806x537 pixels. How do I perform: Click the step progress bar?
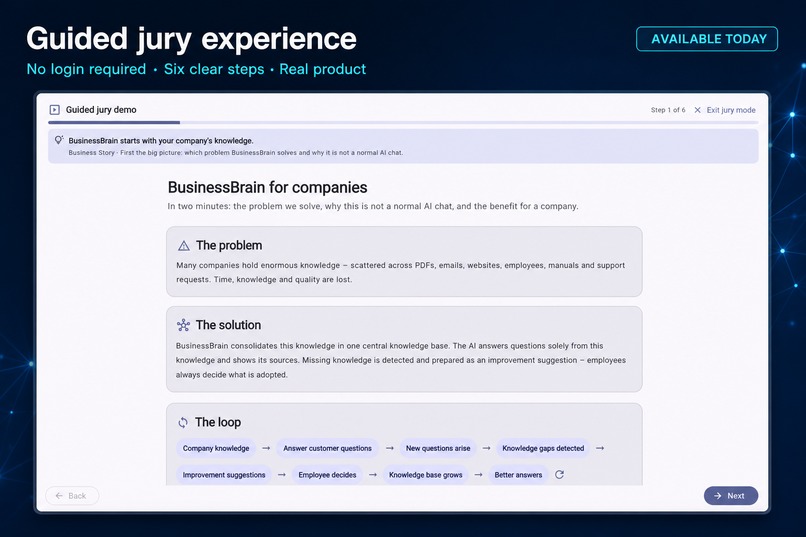click(403, 123)
